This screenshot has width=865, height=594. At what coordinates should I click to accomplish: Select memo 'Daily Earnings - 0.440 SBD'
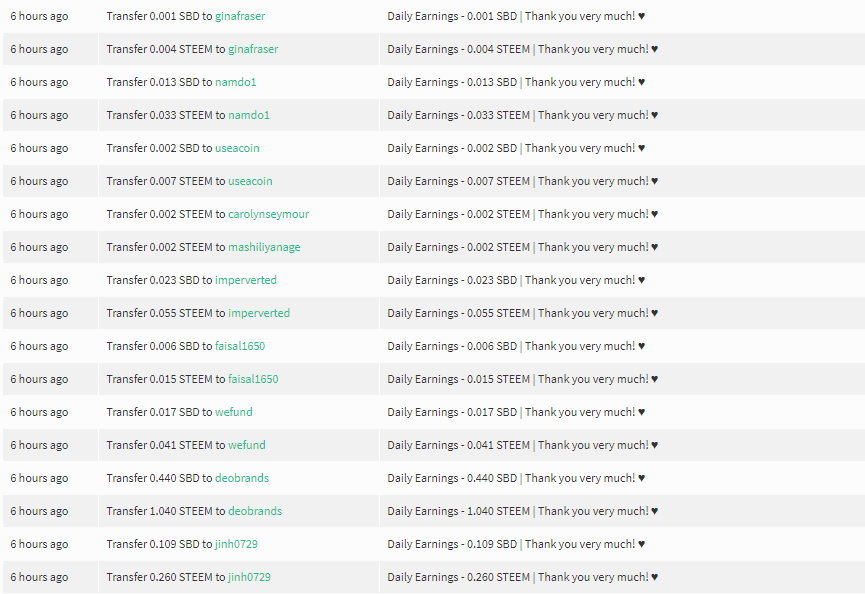pyautogui.click(x=452, y=478)
